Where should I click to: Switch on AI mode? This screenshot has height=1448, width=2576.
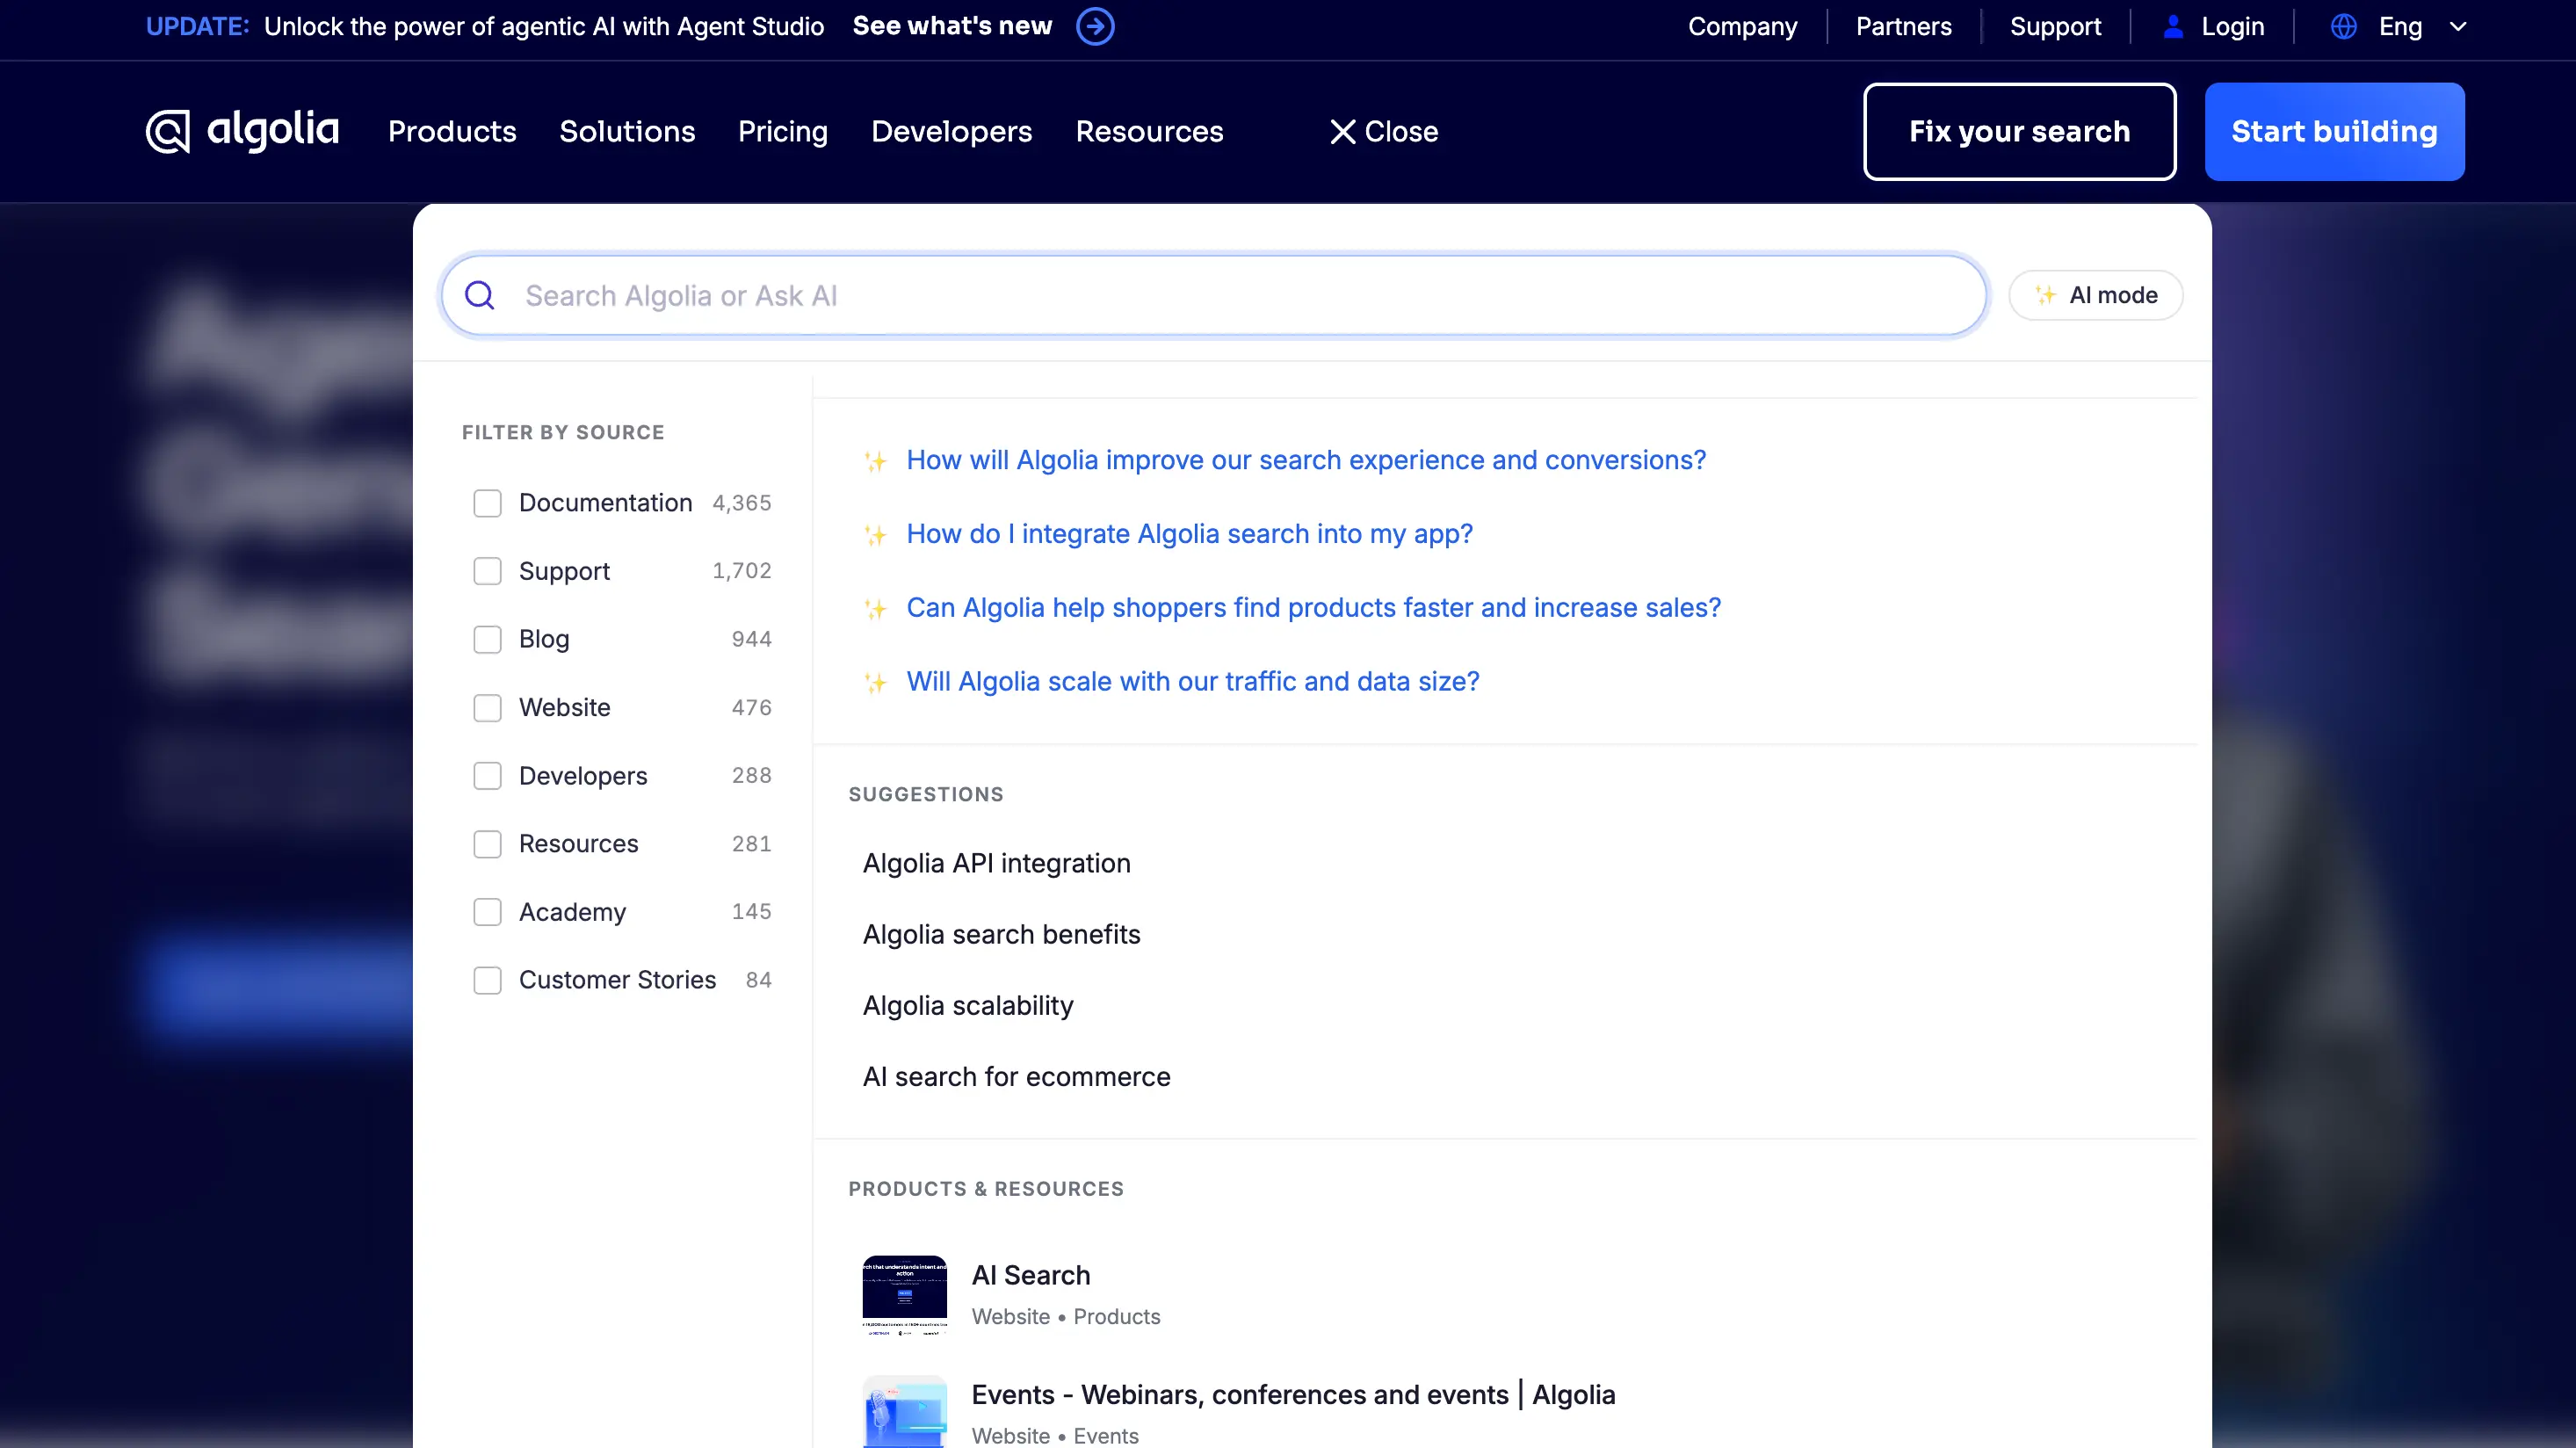[x=2095, y=295]
